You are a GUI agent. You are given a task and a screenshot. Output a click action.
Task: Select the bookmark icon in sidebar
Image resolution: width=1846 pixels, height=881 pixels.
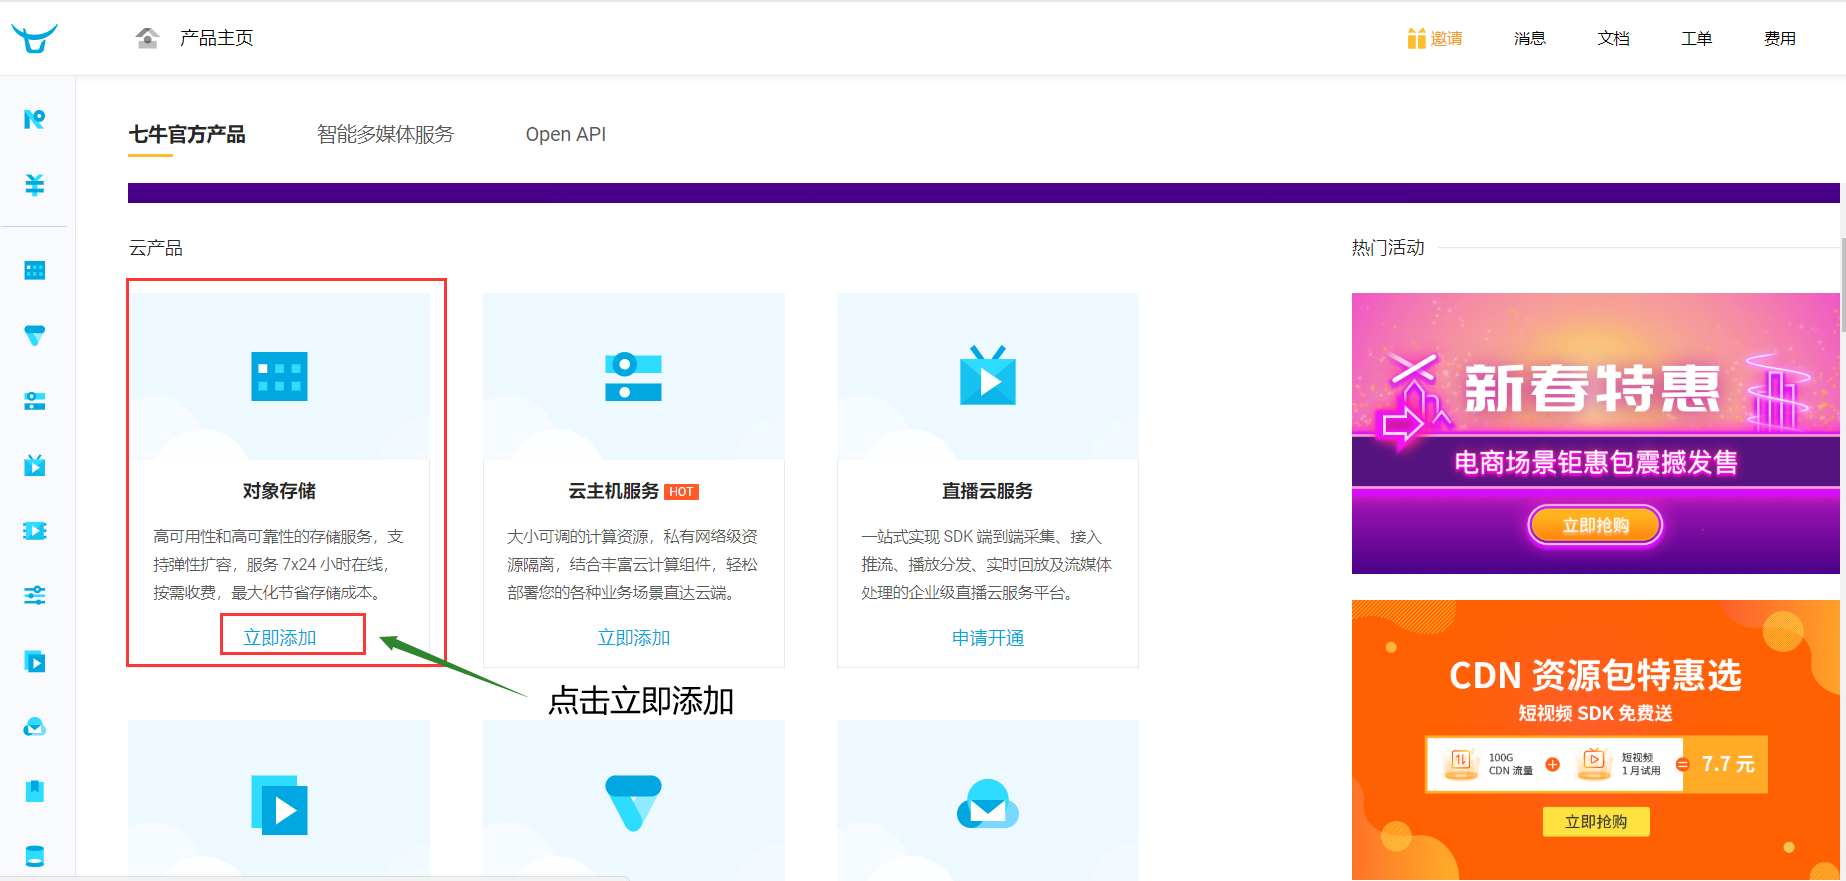click(x=35, y=791)
